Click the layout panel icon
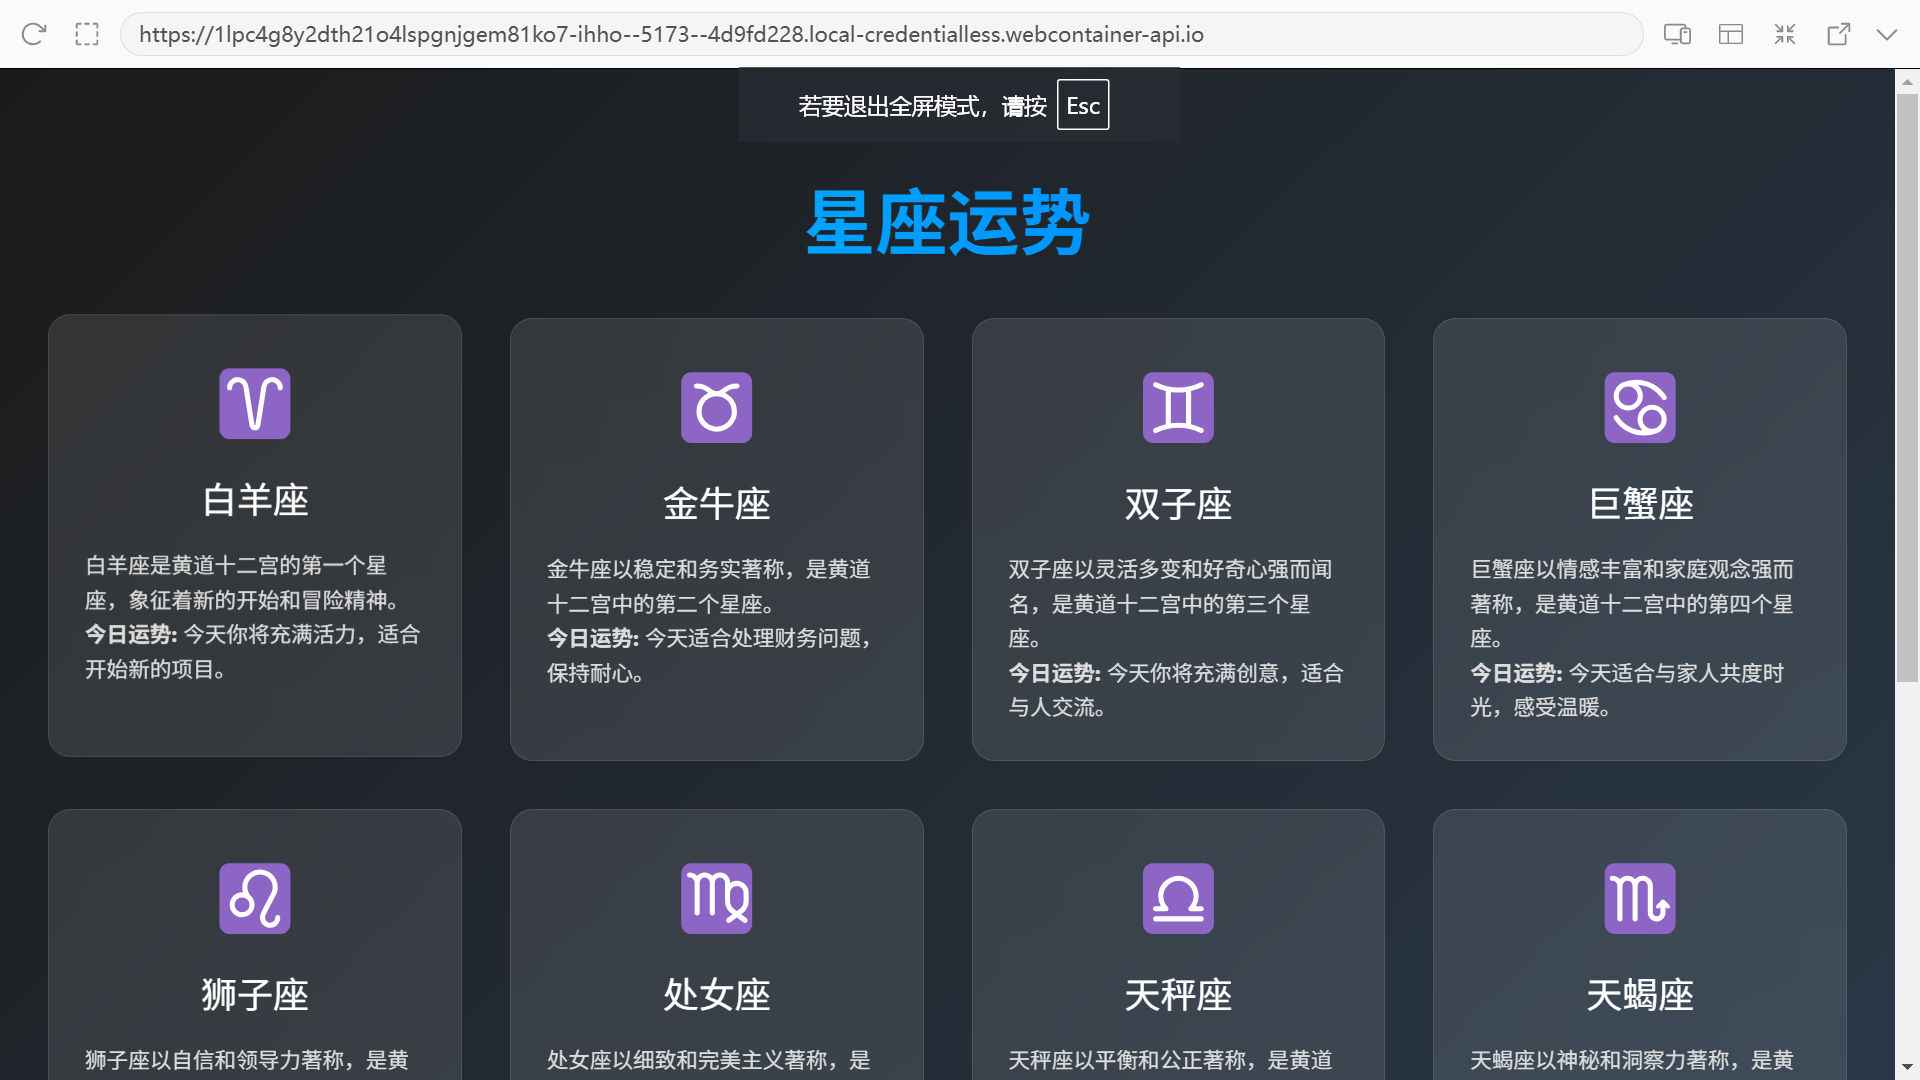The width and height of the screenshot is (1920, 1080). click(x=1731, y=34)
